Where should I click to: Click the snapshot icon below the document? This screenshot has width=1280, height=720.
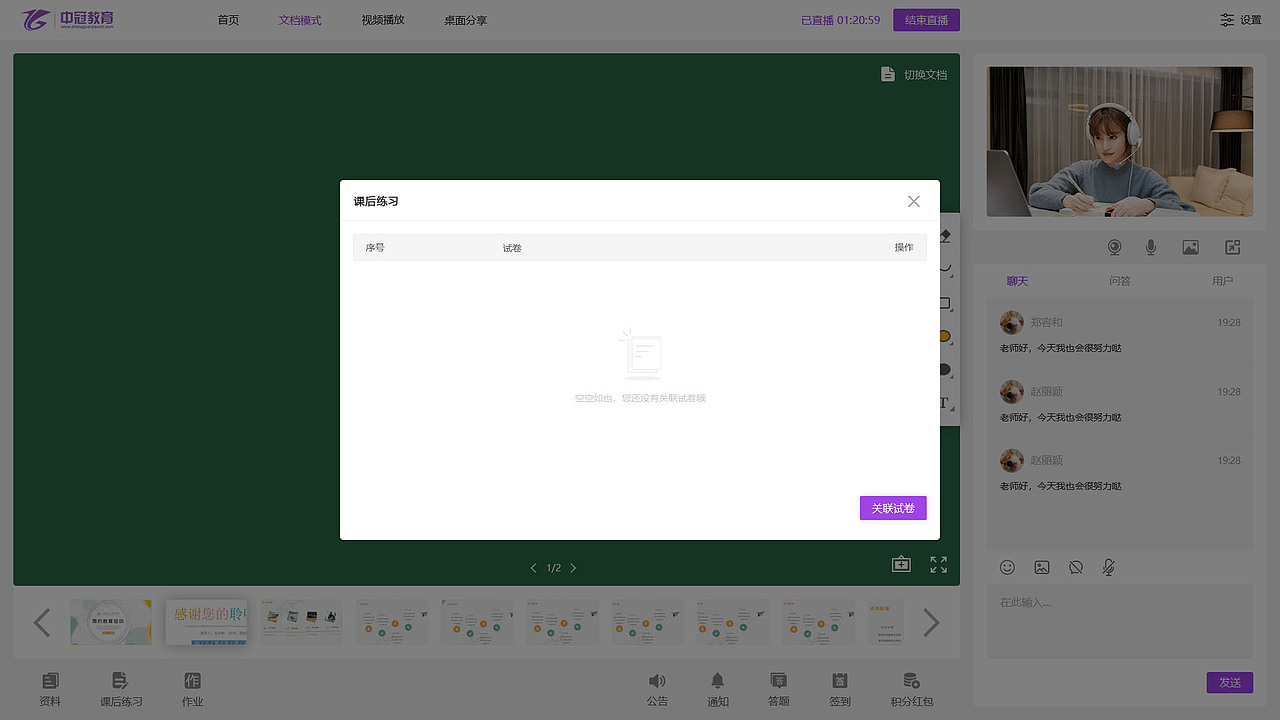point(901,563)
